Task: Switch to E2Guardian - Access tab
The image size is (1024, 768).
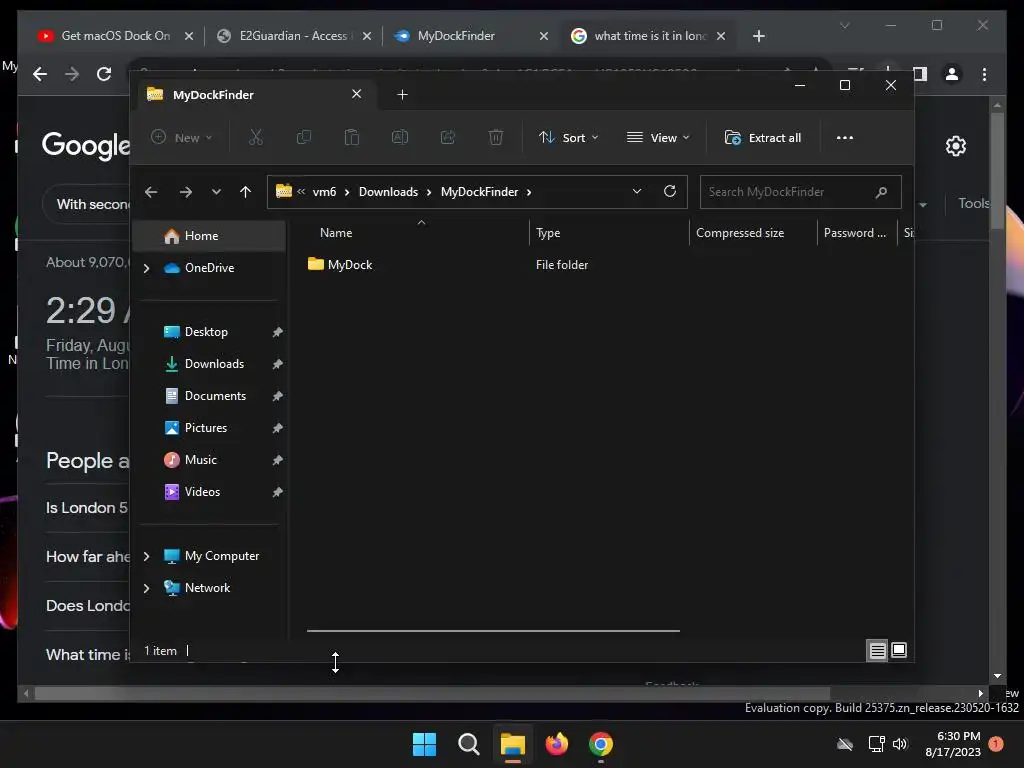Action: [x=293, y=36]
